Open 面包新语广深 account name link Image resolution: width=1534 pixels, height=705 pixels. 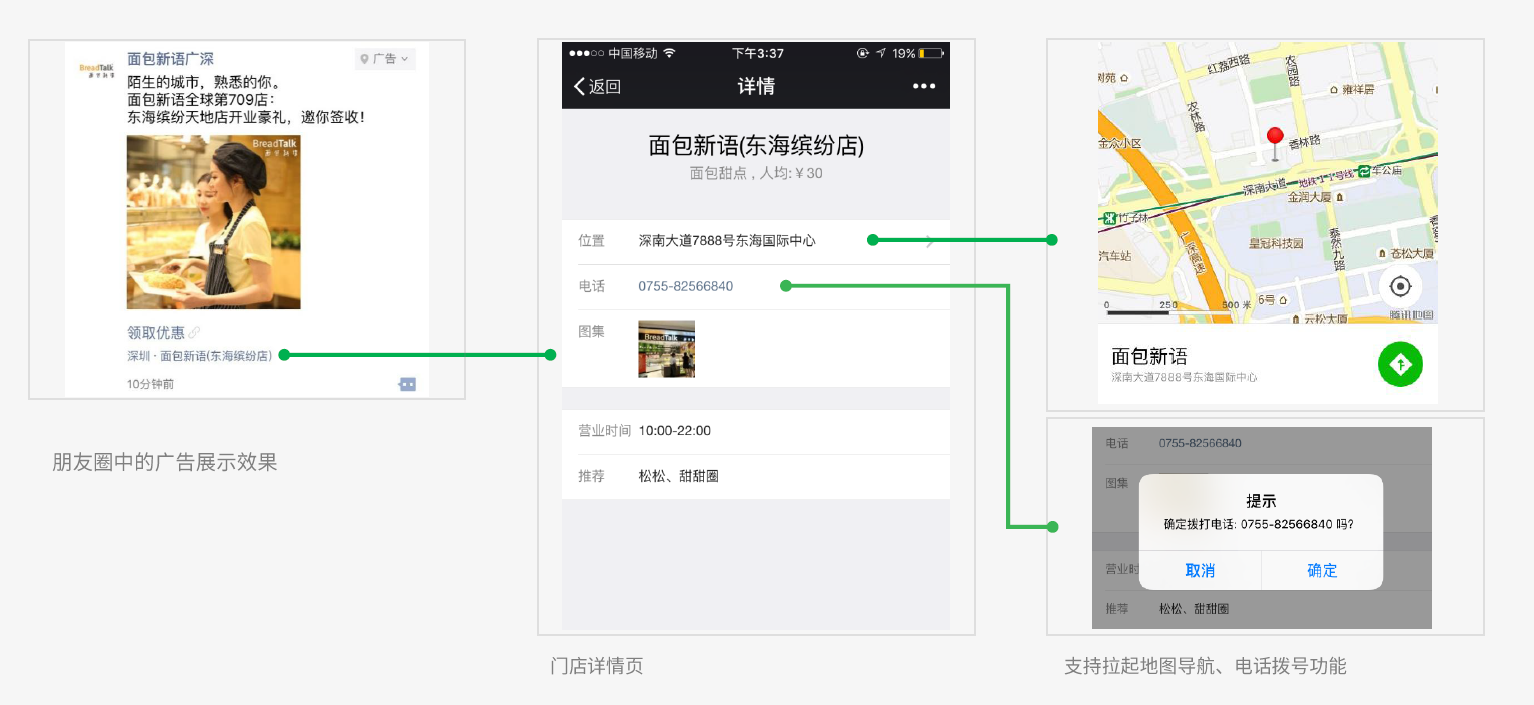click(x=170, y=59)
